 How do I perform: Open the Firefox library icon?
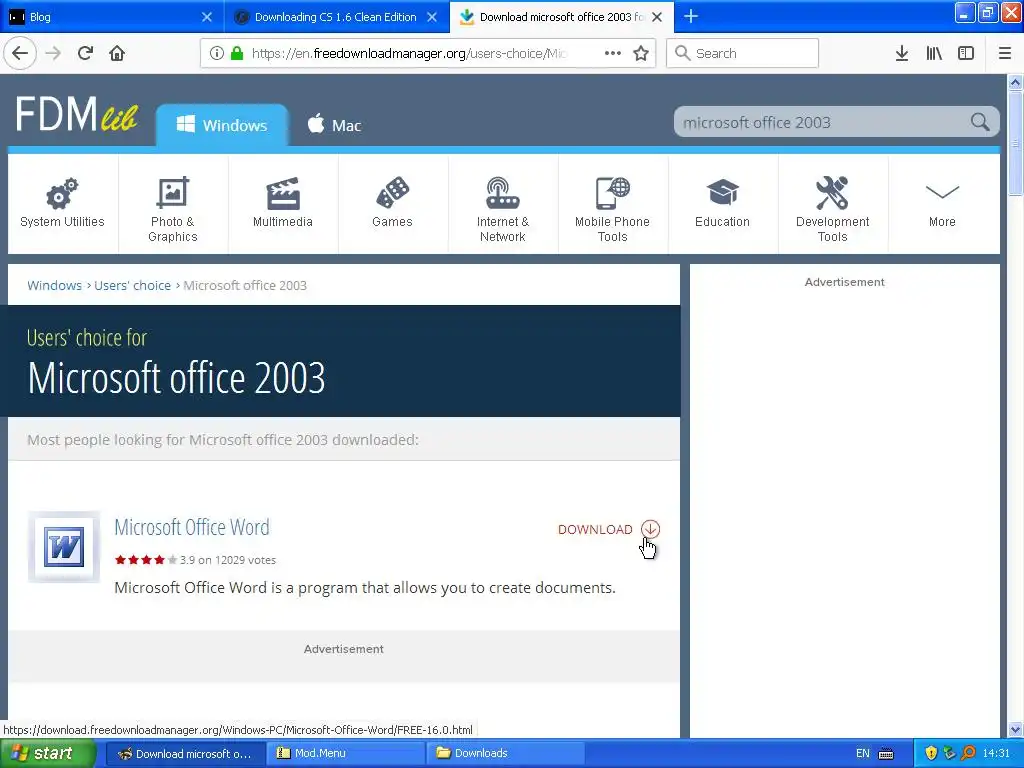click(x=934, y=53)
